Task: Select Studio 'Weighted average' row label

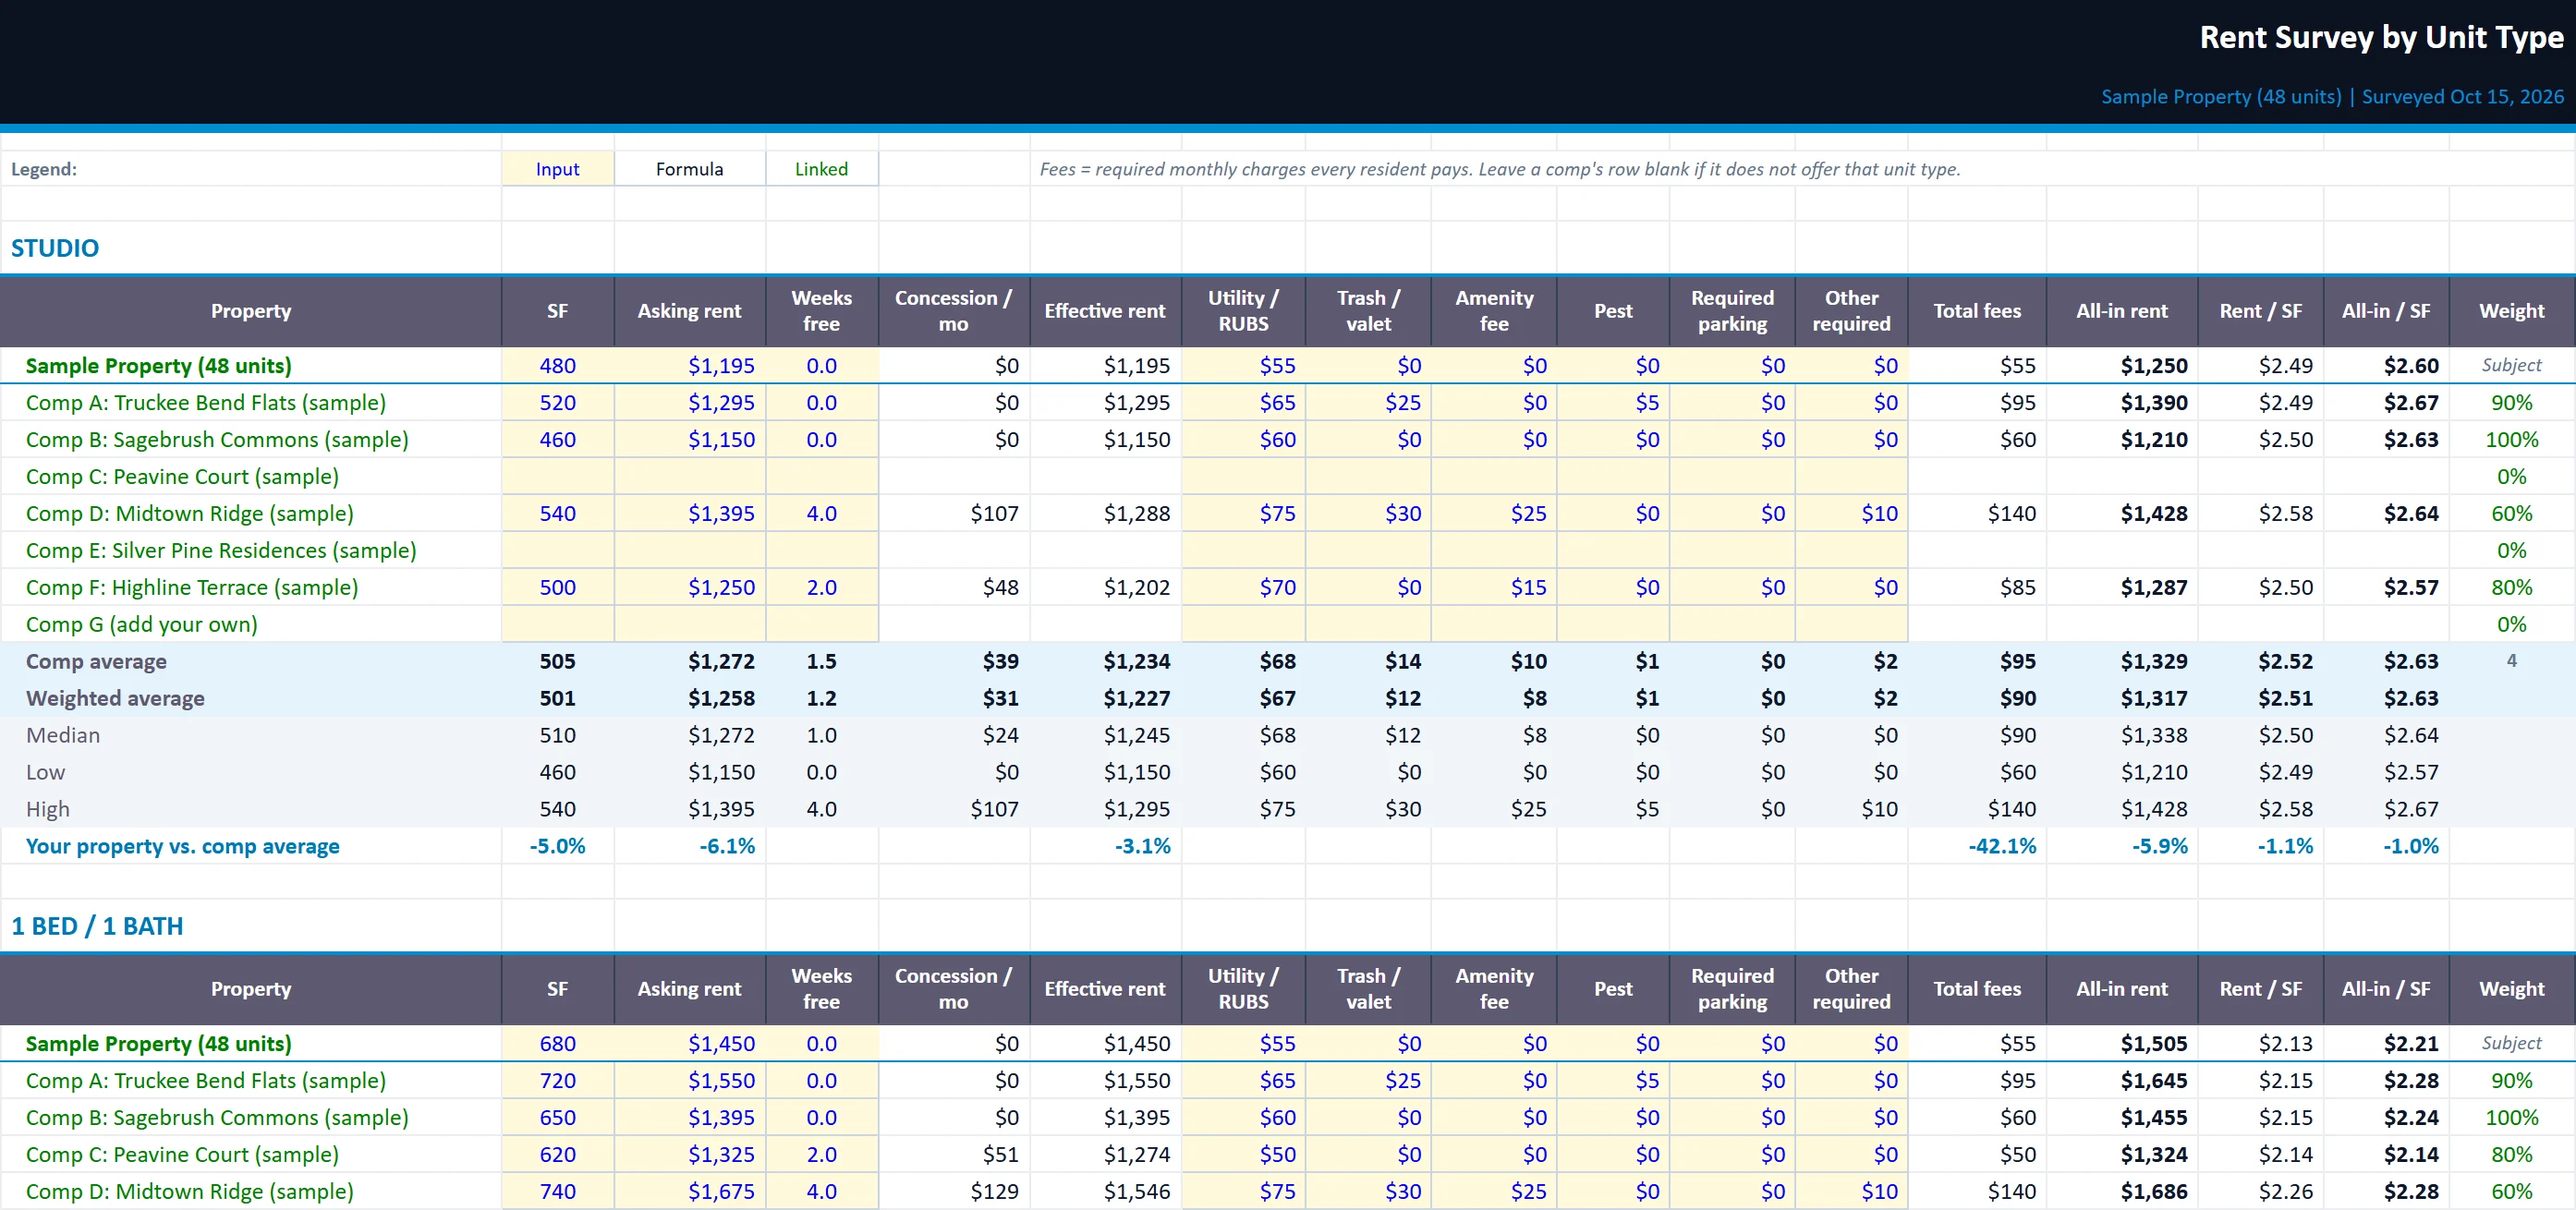Action: tap(115, 699)
